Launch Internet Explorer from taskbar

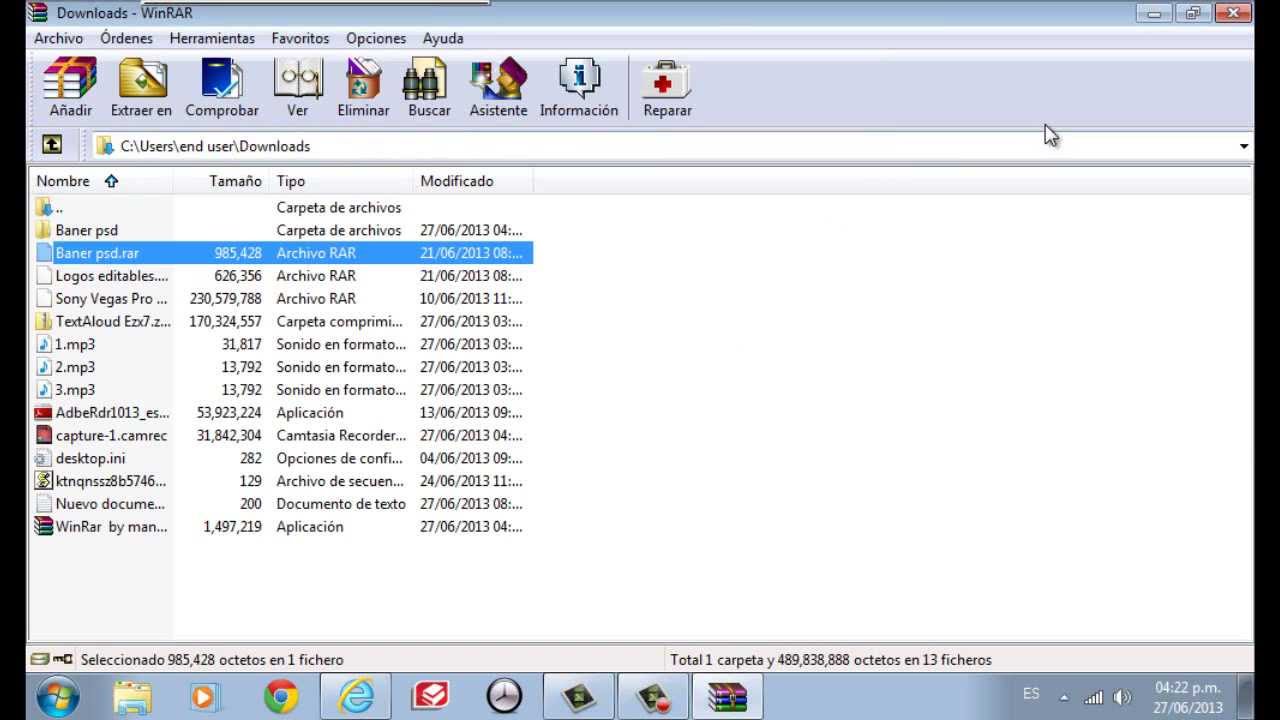point(355,696)
